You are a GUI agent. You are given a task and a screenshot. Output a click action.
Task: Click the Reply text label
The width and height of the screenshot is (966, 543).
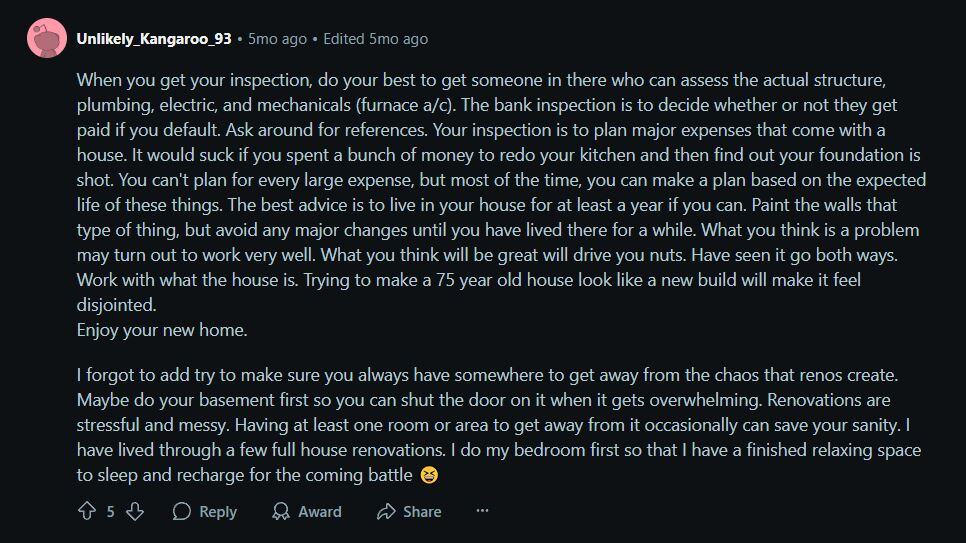tap(218, 512)
